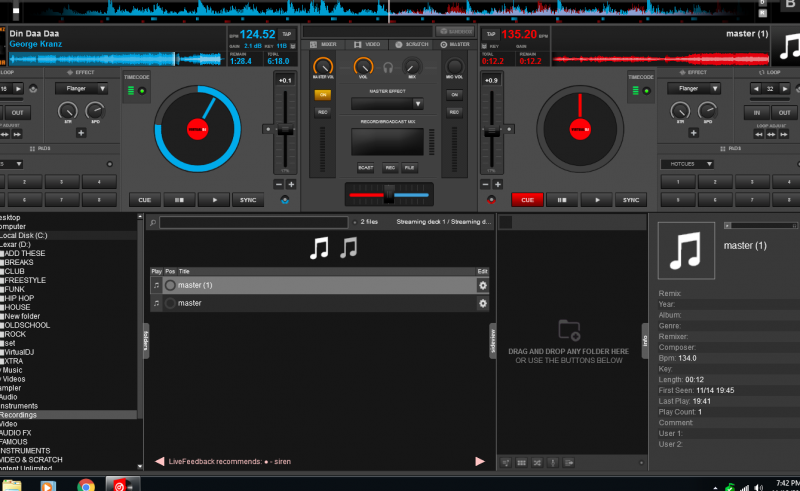Switch to the MIXER tab
The width and height of the screenshot is (800, 491).
click(x=323, y=44)
